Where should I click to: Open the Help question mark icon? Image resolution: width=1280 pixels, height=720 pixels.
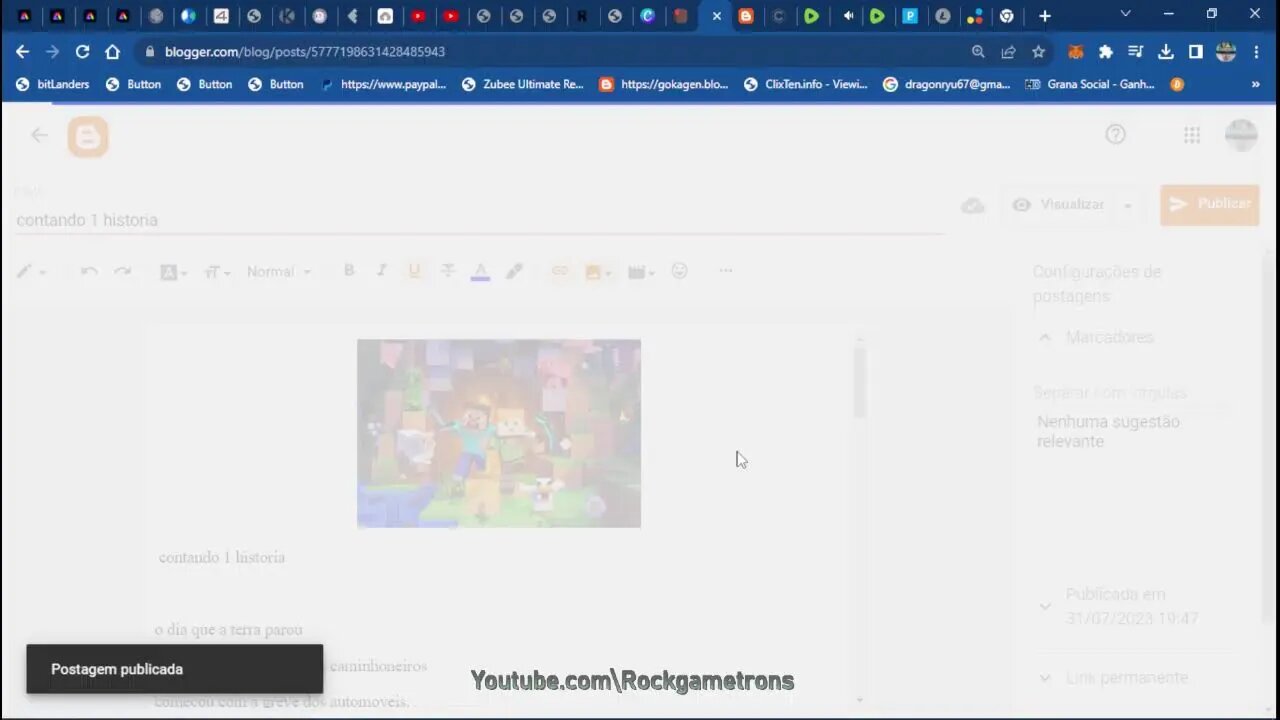1115,134
